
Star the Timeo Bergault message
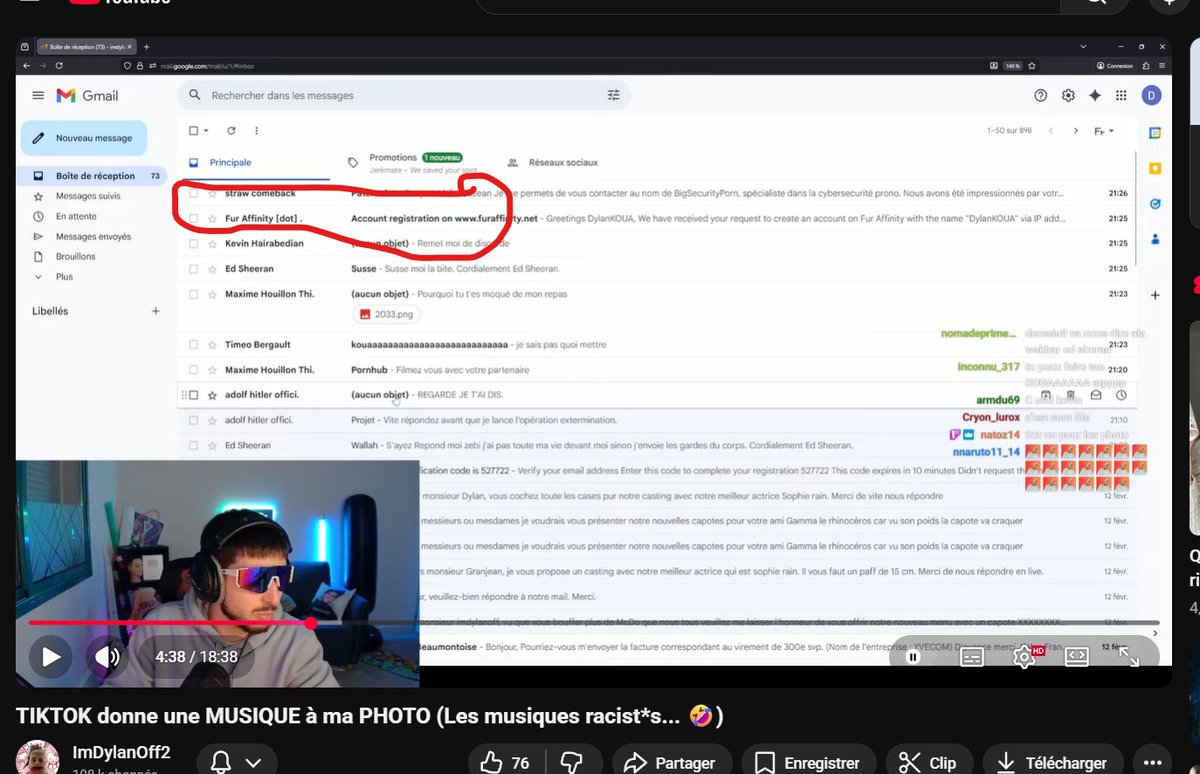212,344
